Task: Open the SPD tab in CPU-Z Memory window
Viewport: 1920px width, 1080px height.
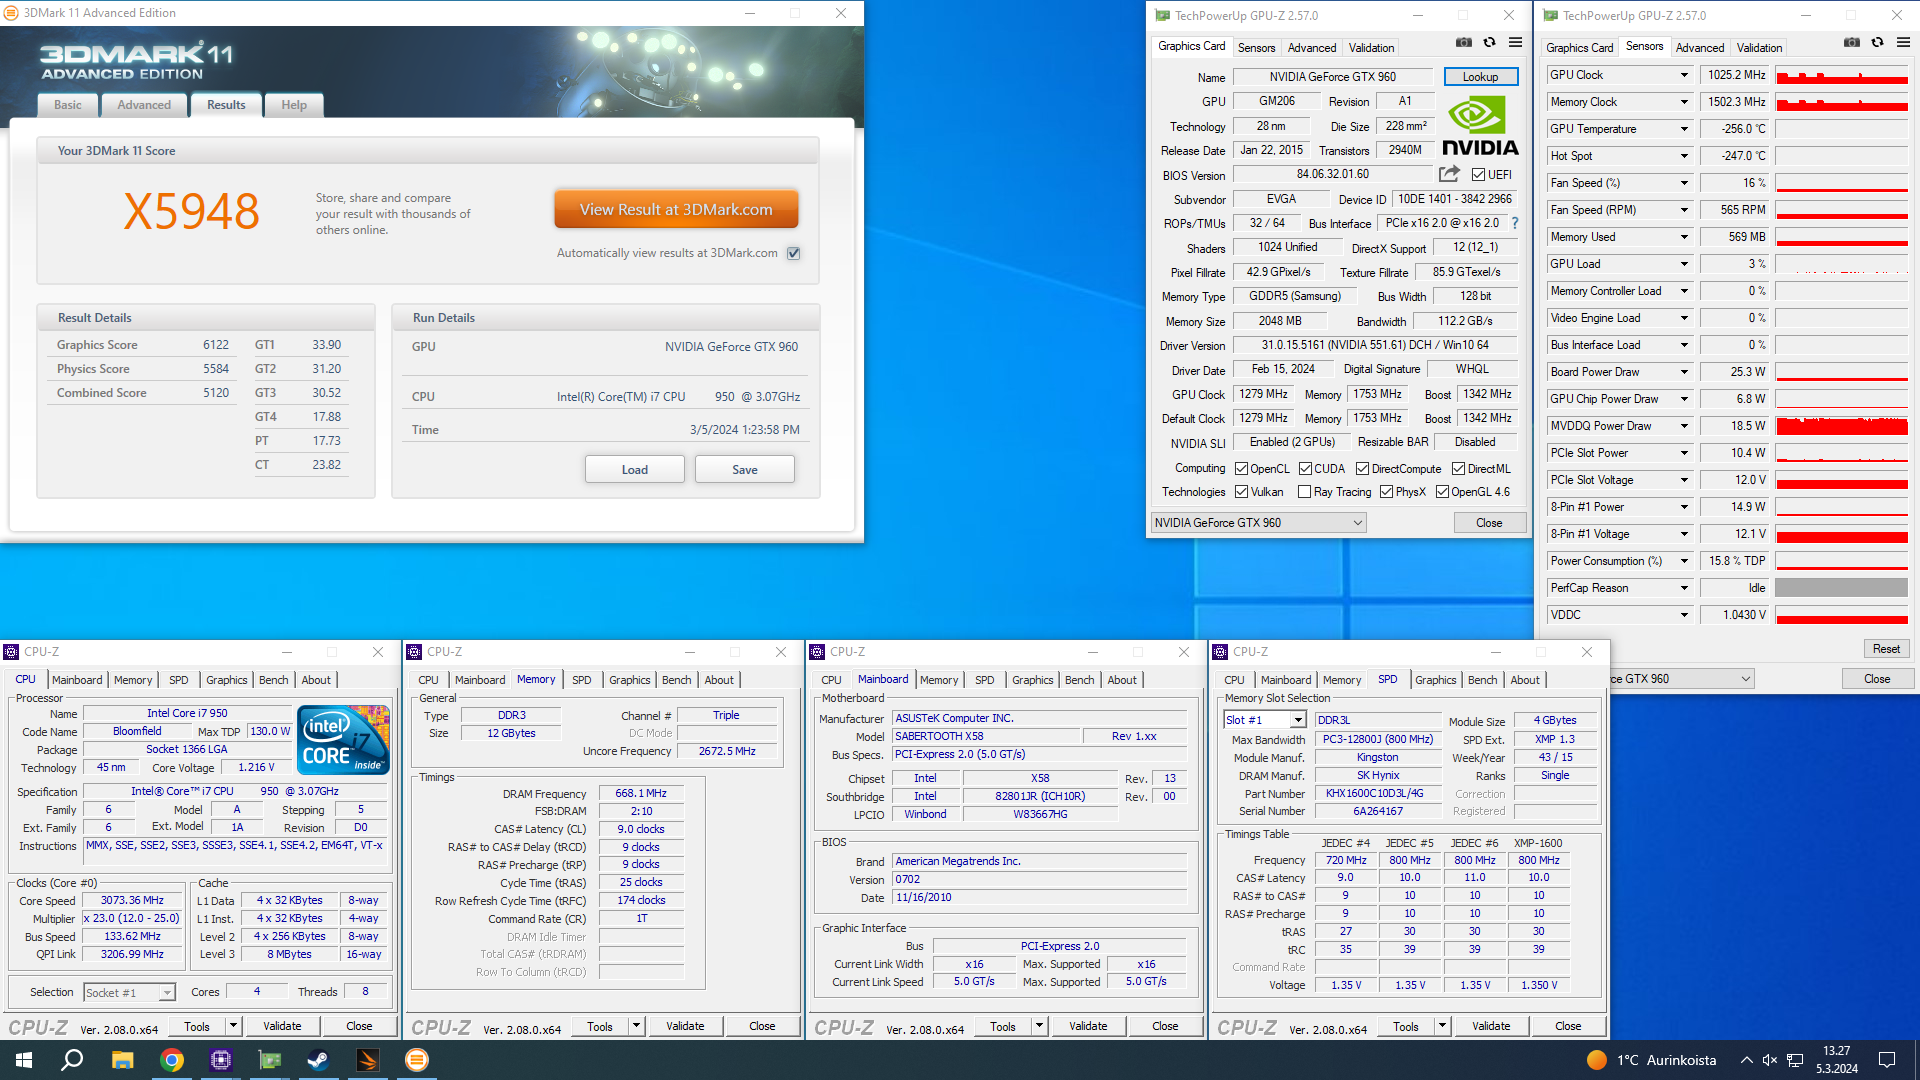Action: [582, 680]
